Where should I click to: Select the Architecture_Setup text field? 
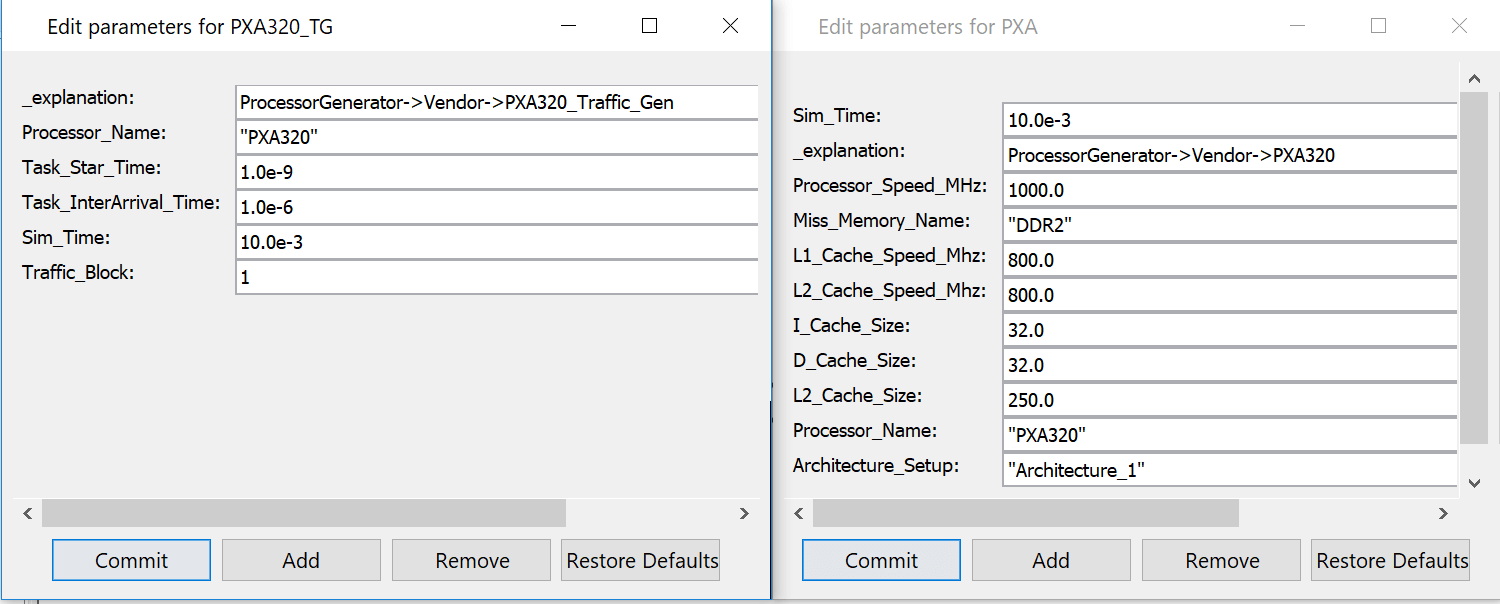pos(1229,470)
